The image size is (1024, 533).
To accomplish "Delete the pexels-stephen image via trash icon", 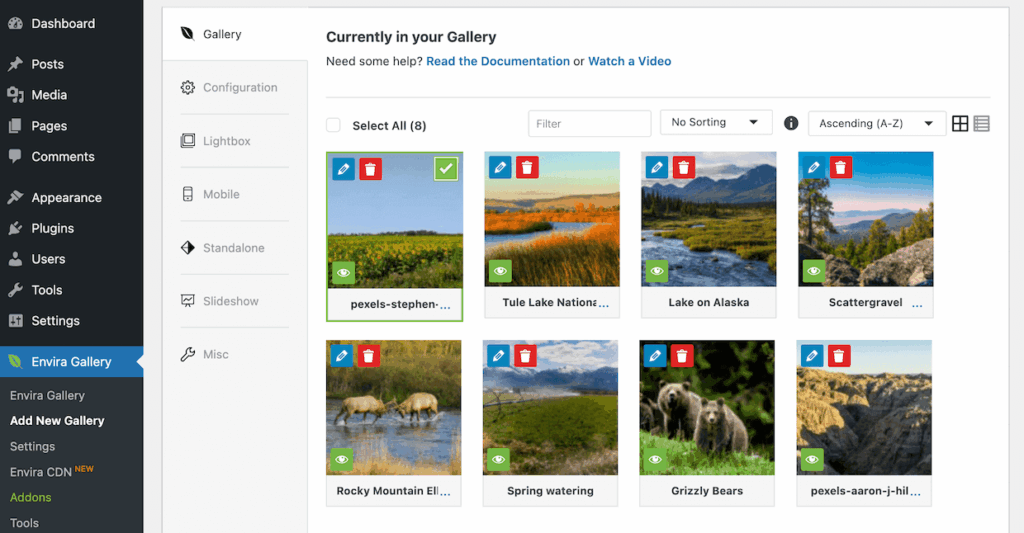I will point(370,169).
